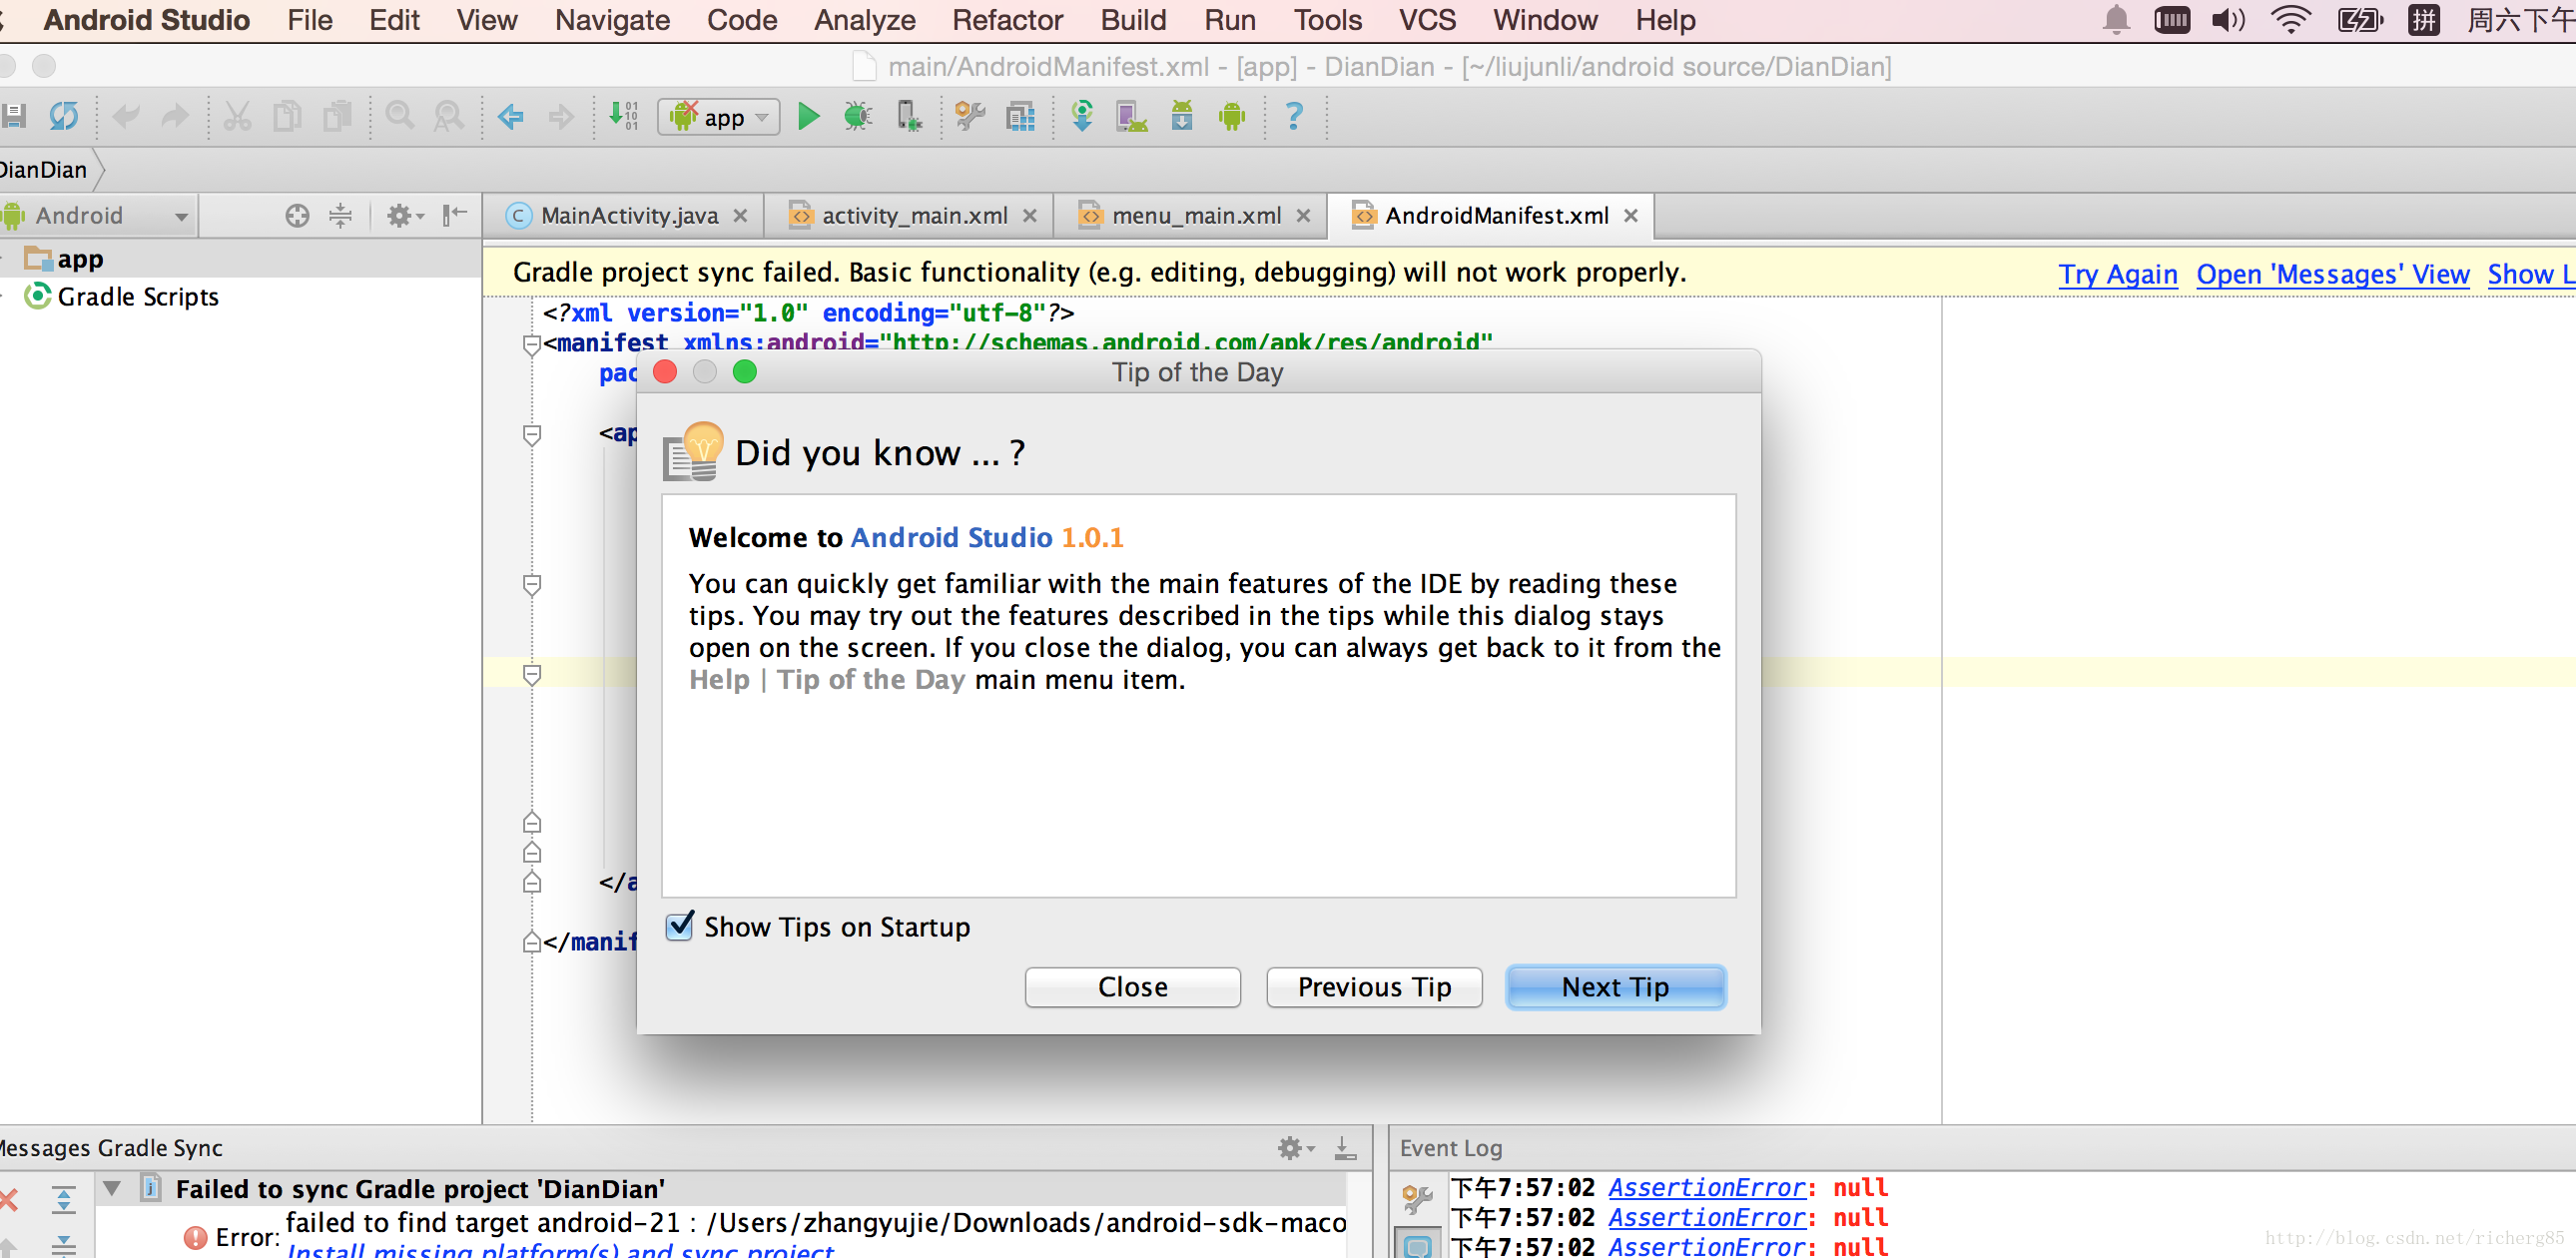Open the app run configuration dropdown
2576x1258 pixels.
click(719, 117)
